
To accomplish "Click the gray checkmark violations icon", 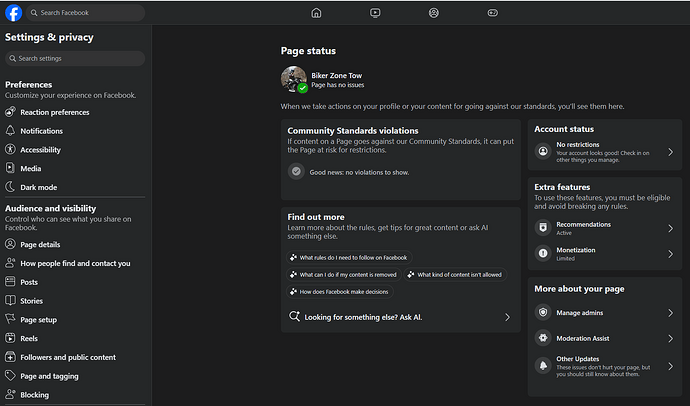I will pos(296,171).
